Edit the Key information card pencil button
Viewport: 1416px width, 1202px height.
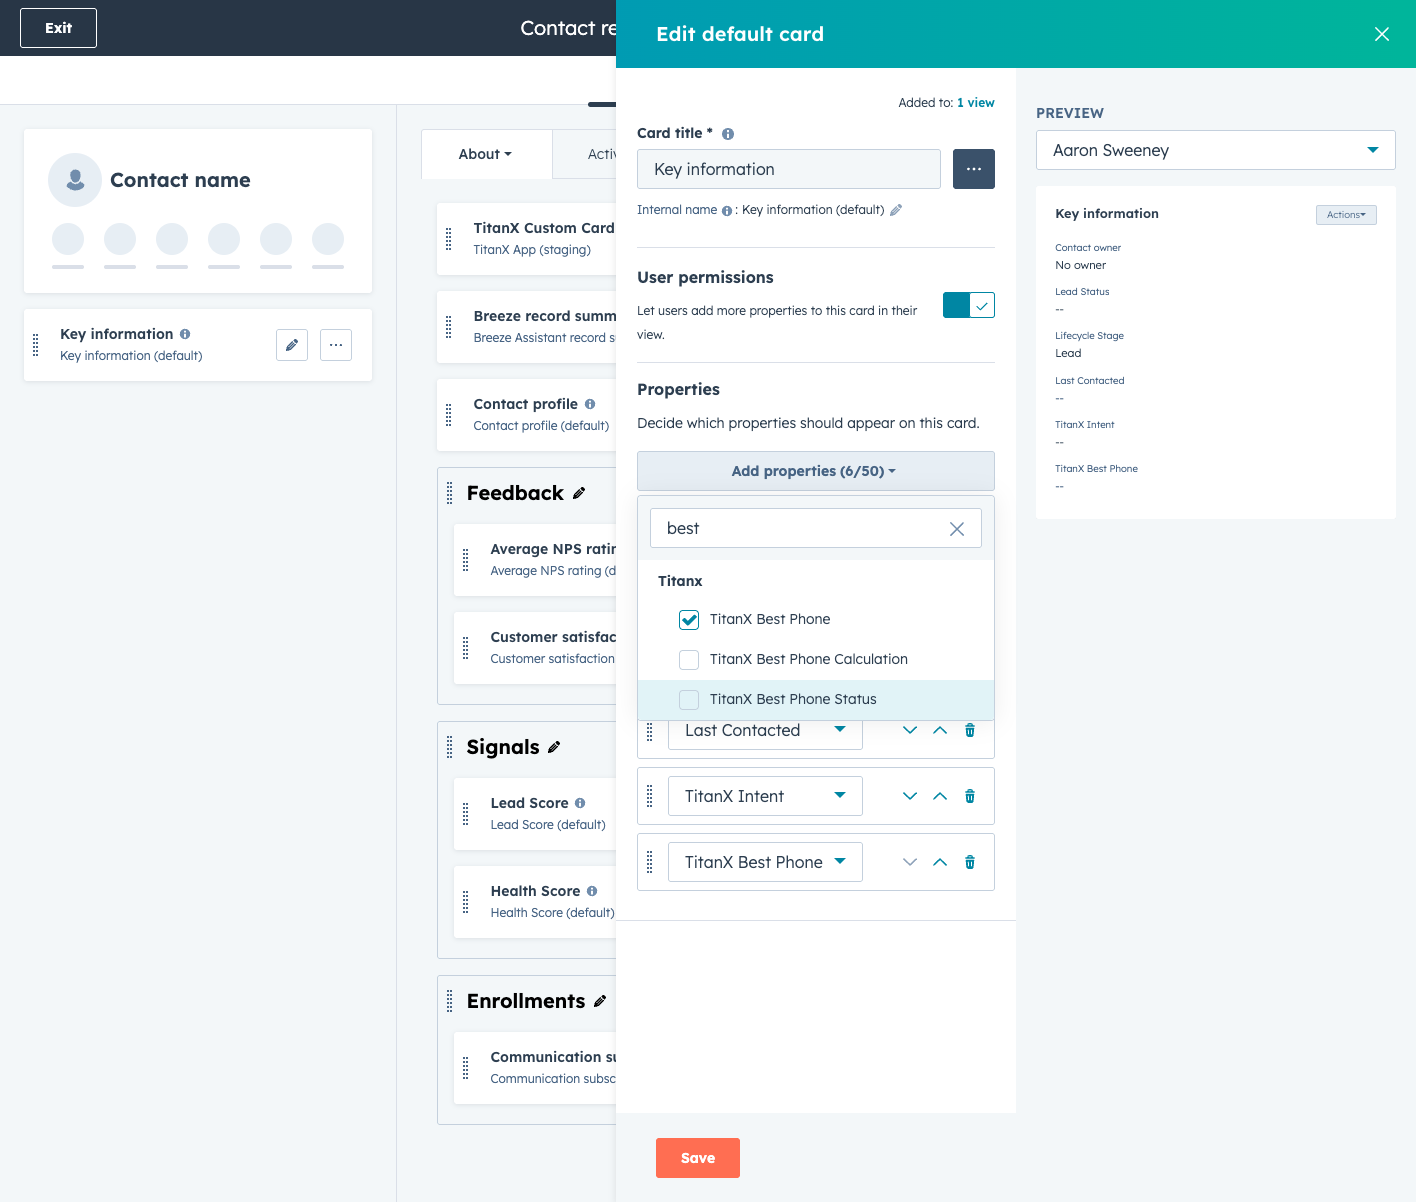click(x=292, y=345)
